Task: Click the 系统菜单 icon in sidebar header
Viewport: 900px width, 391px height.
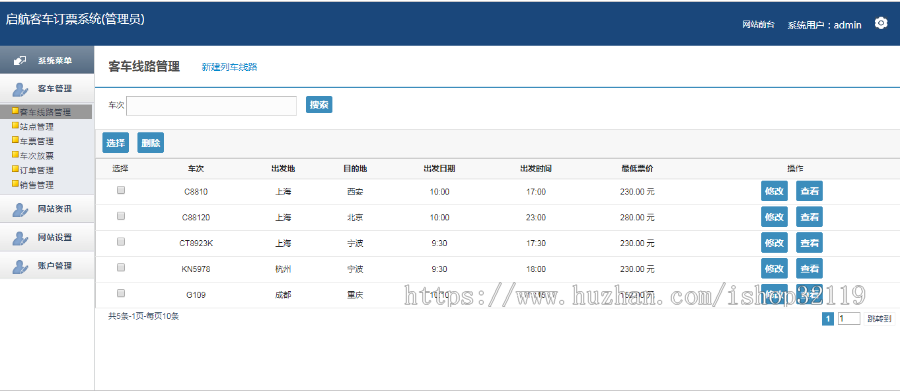Action: [20, 60]
